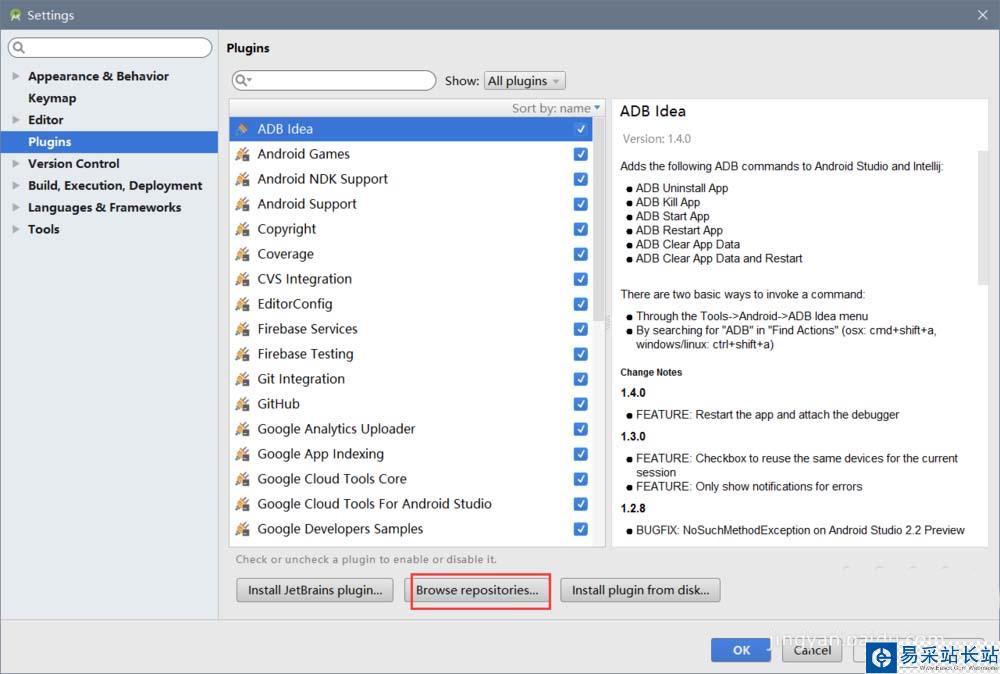
Task: Click the settings search field
Action: pos(110,47)
